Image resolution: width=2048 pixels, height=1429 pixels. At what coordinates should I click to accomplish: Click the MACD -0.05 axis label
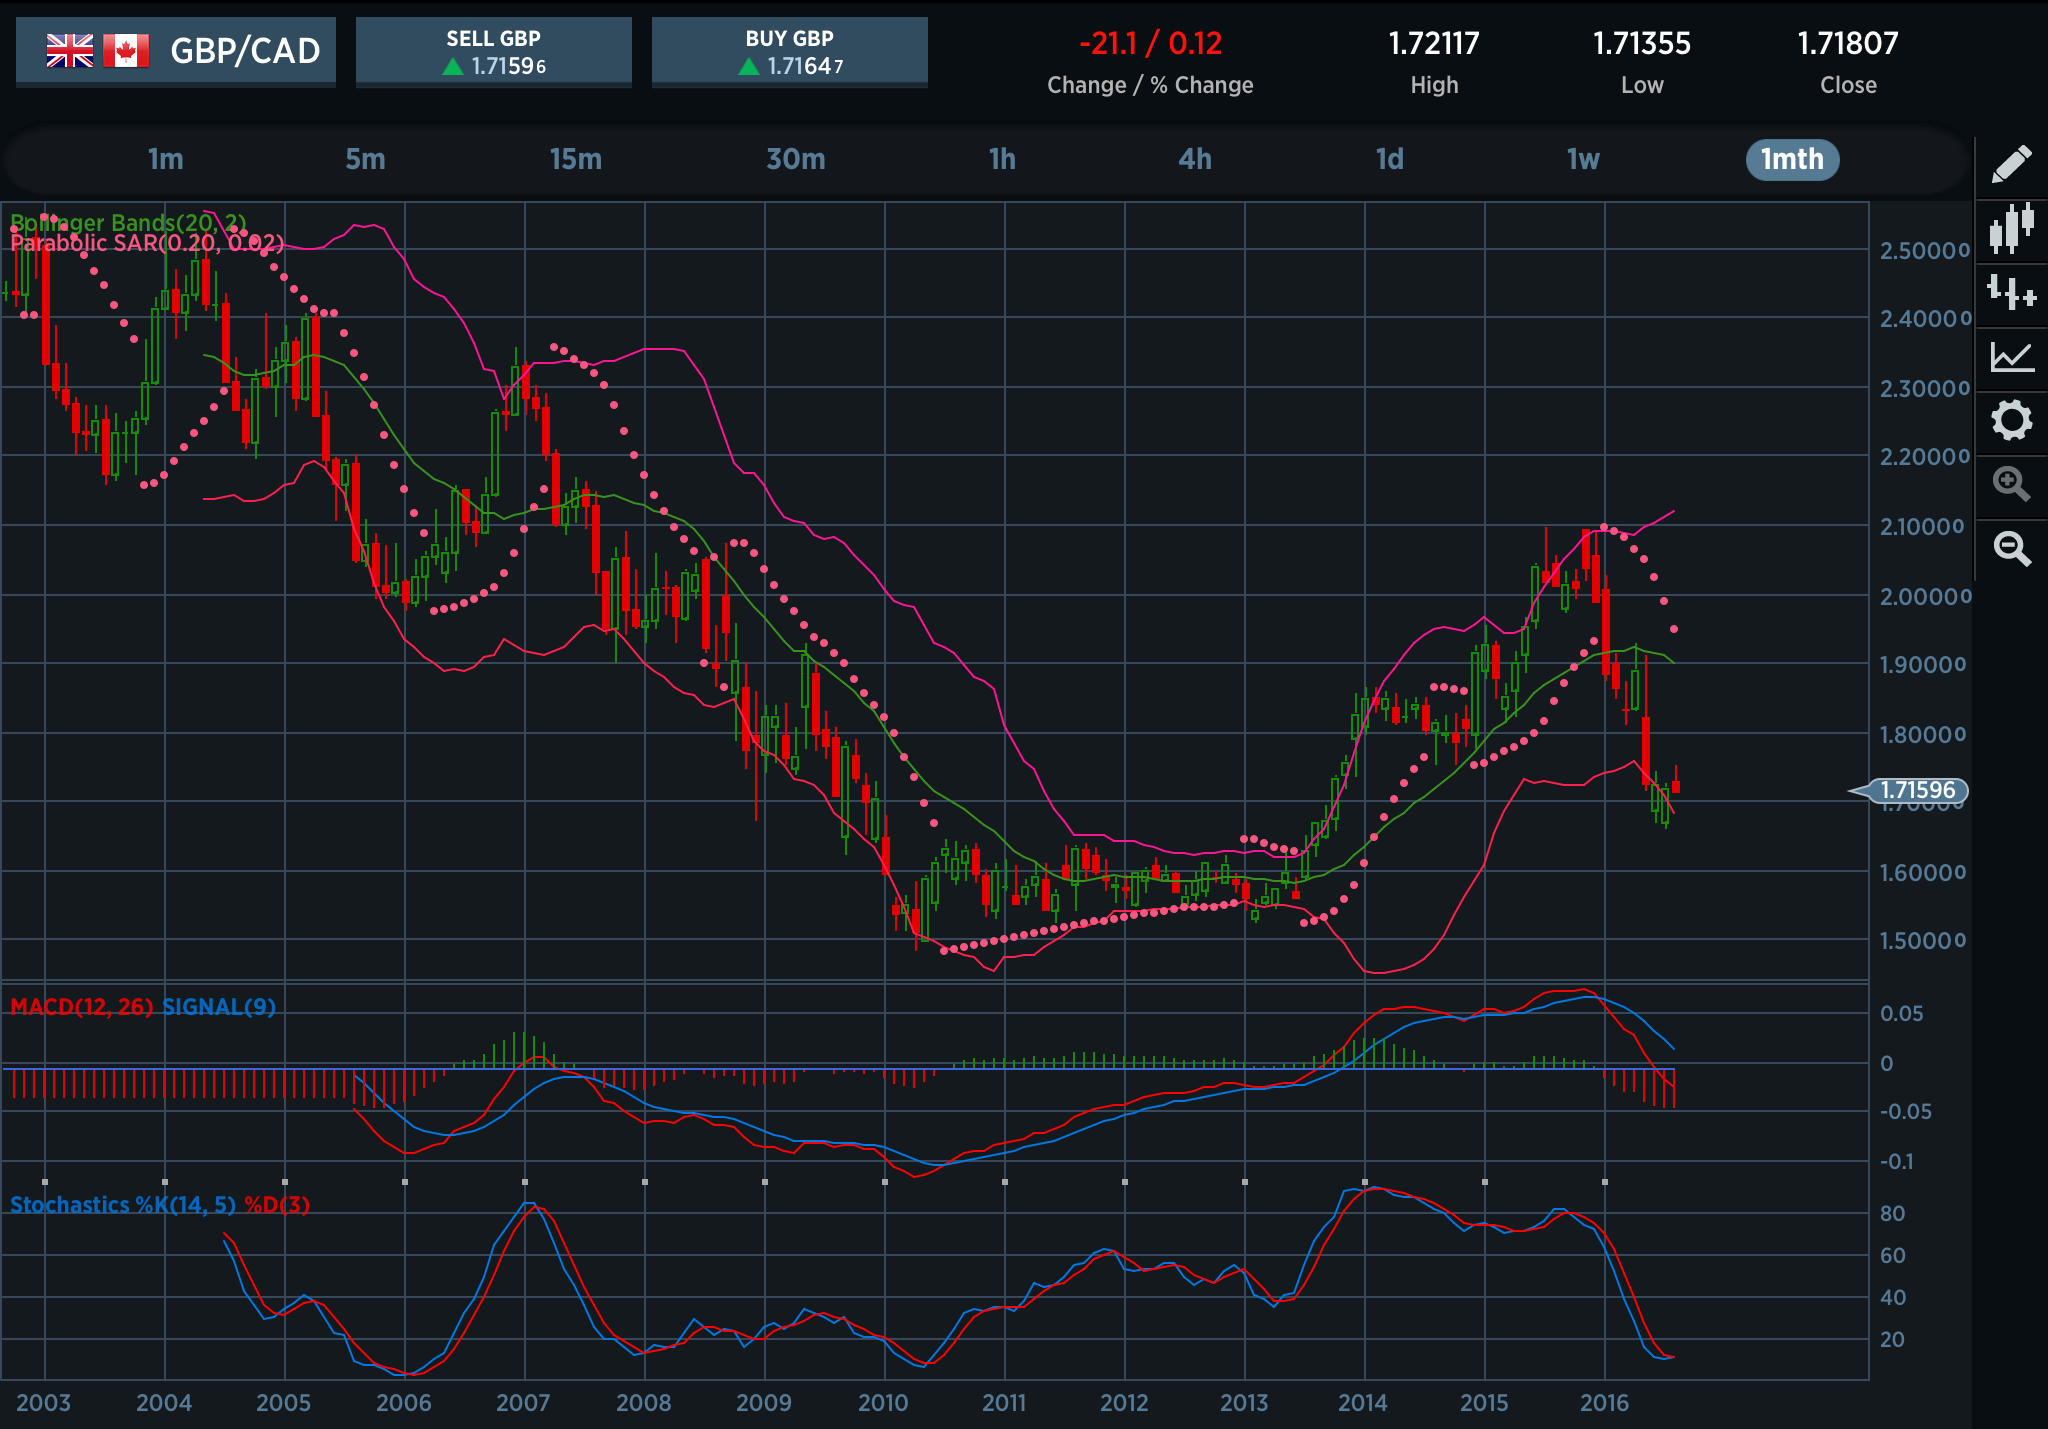pyautogui.click(x=1905, y=1112)
